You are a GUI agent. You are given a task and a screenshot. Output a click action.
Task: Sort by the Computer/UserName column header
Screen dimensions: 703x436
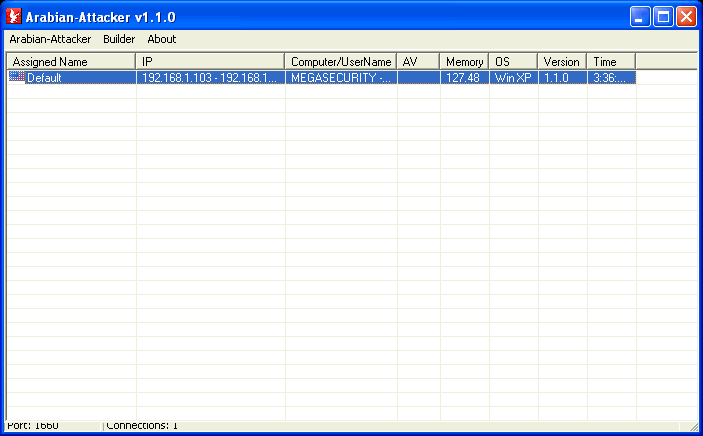coord(341,62)
